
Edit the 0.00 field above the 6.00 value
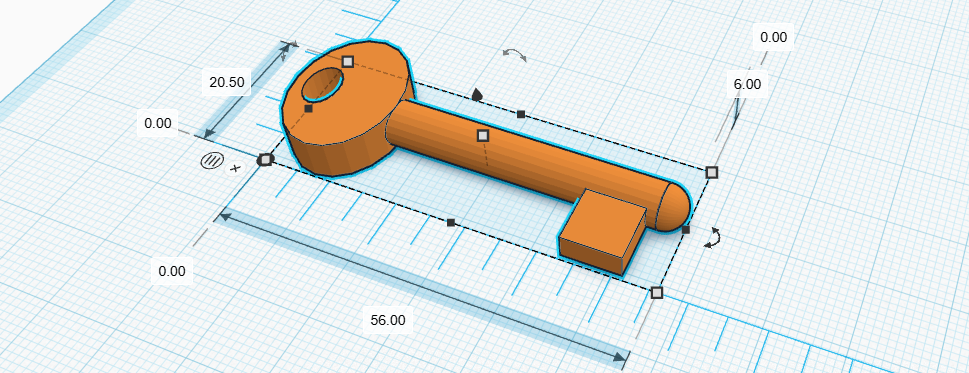(x=774, y=37)
